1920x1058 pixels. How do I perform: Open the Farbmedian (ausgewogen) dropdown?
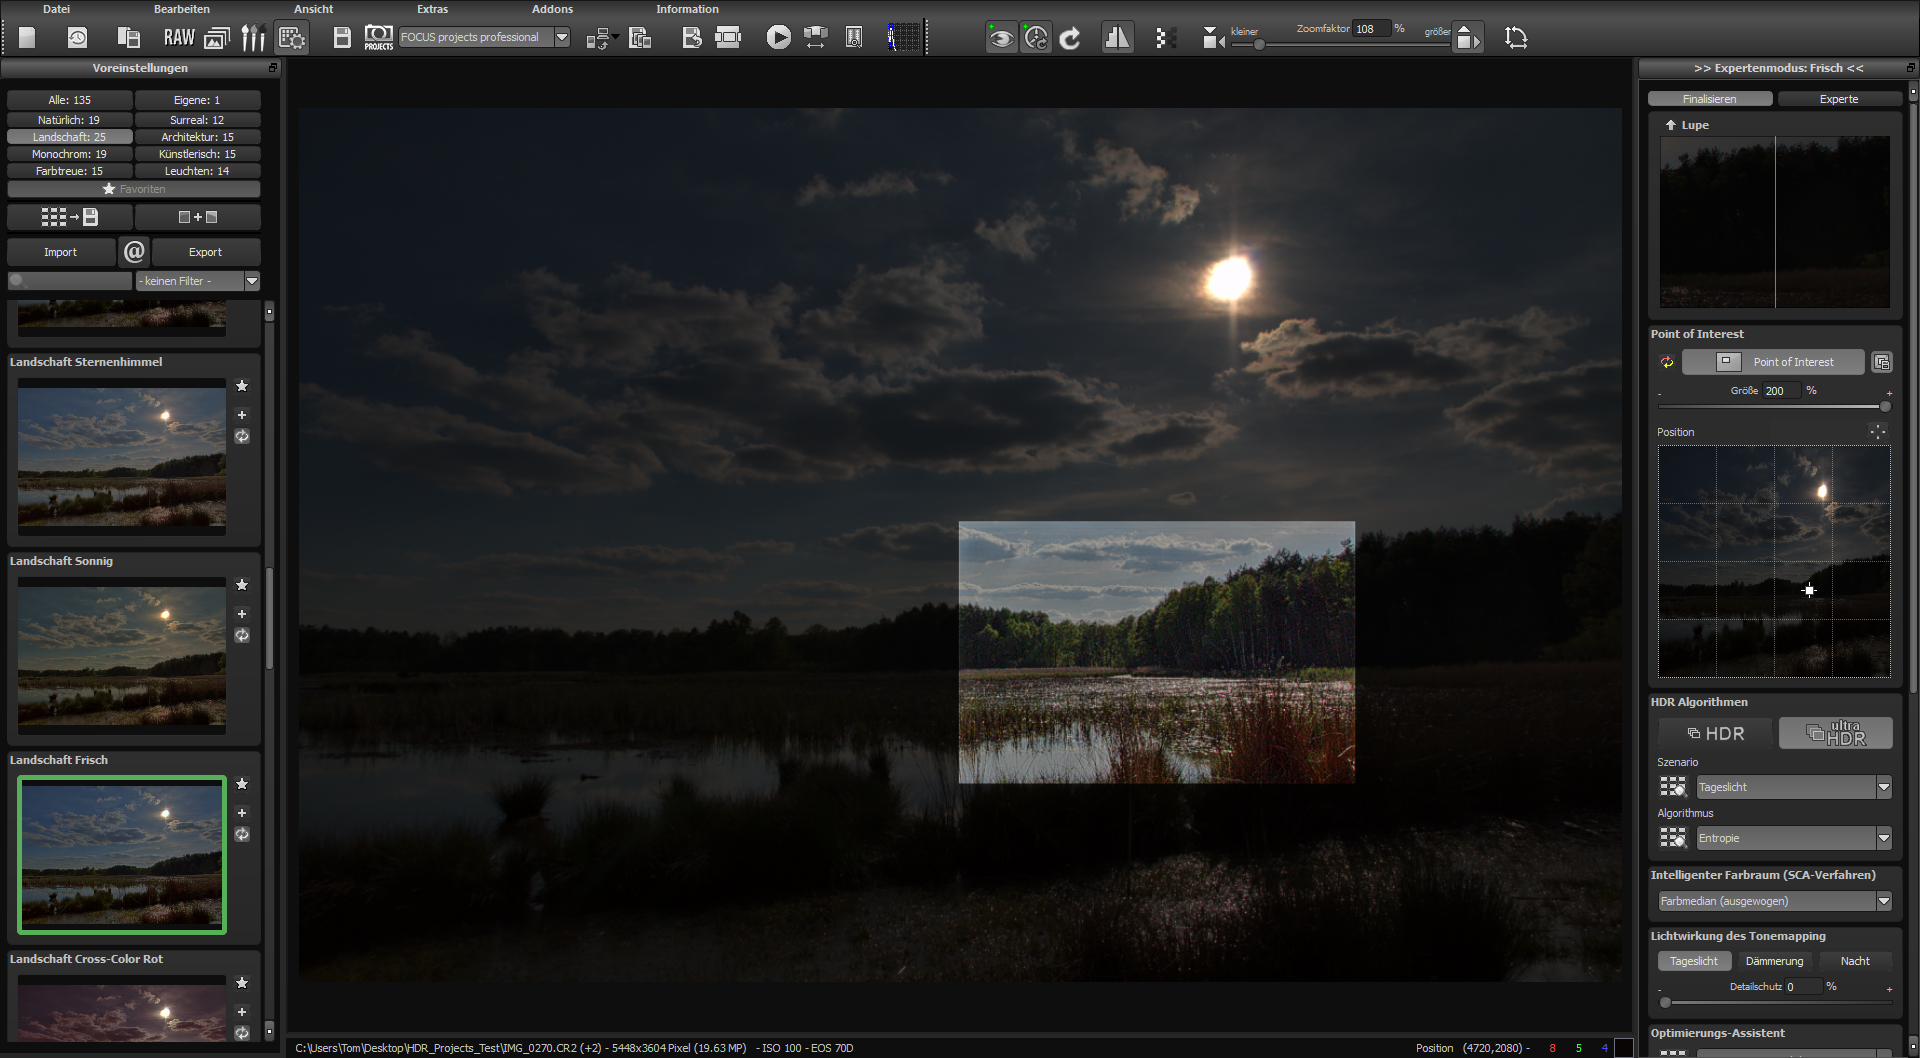point(1775,901)
